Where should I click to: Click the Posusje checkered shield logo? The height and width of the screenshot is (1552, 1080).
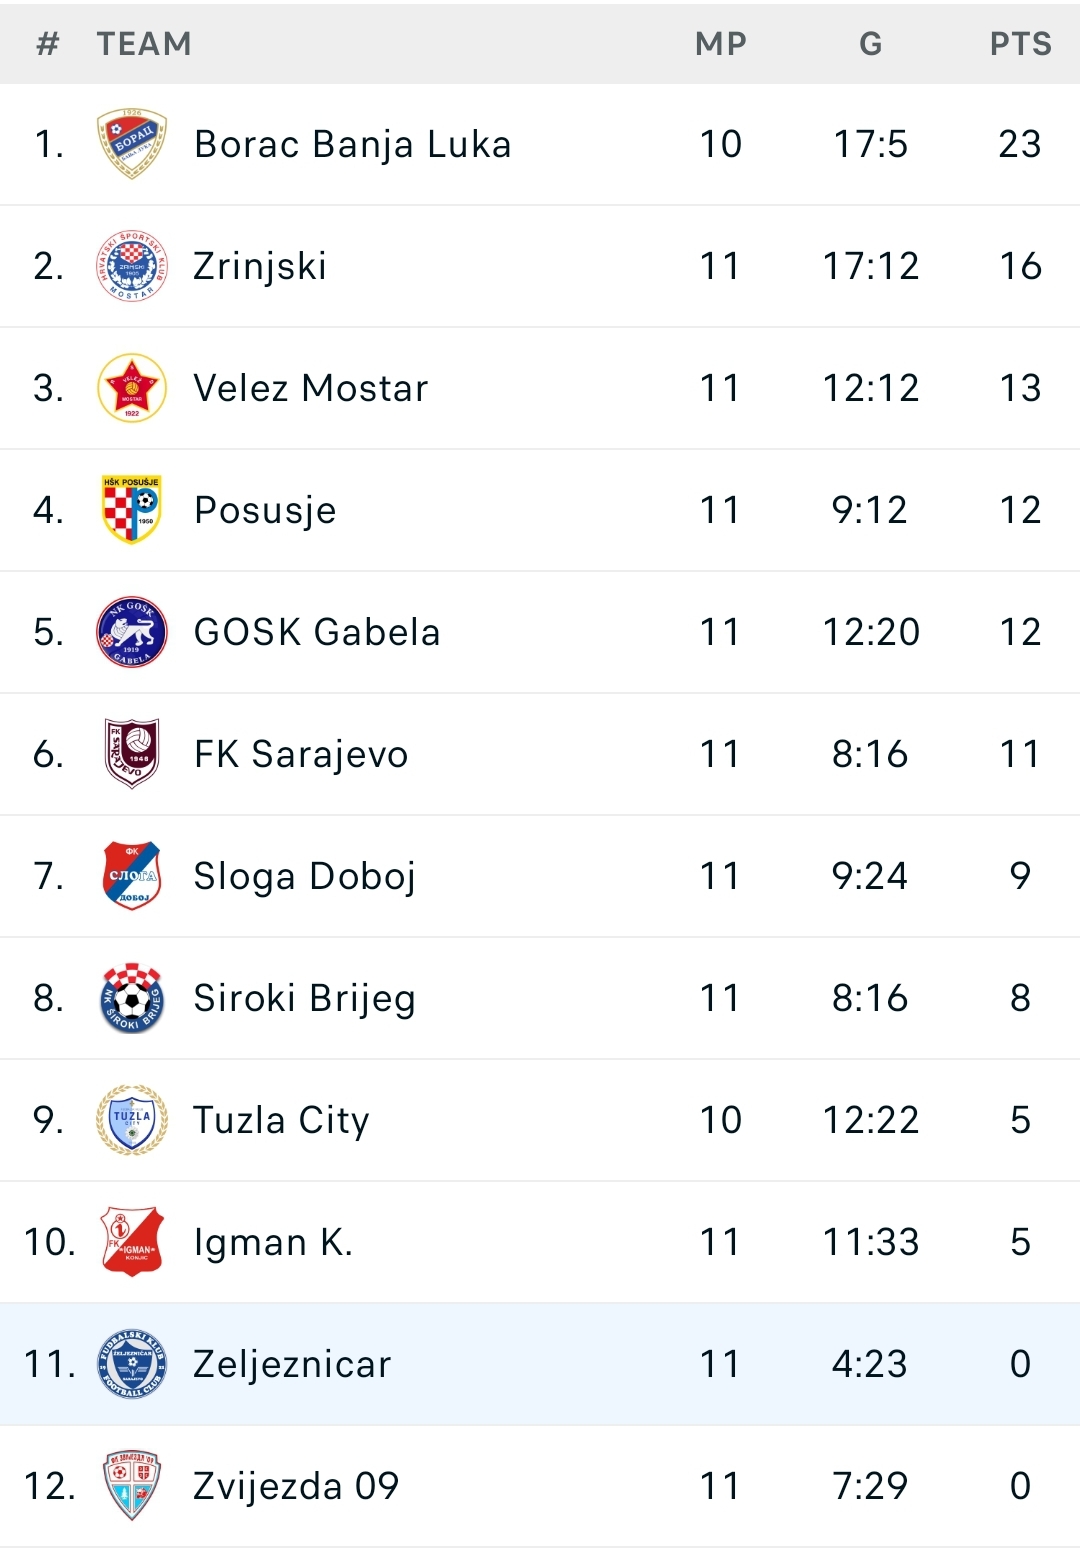coord(132,510)
